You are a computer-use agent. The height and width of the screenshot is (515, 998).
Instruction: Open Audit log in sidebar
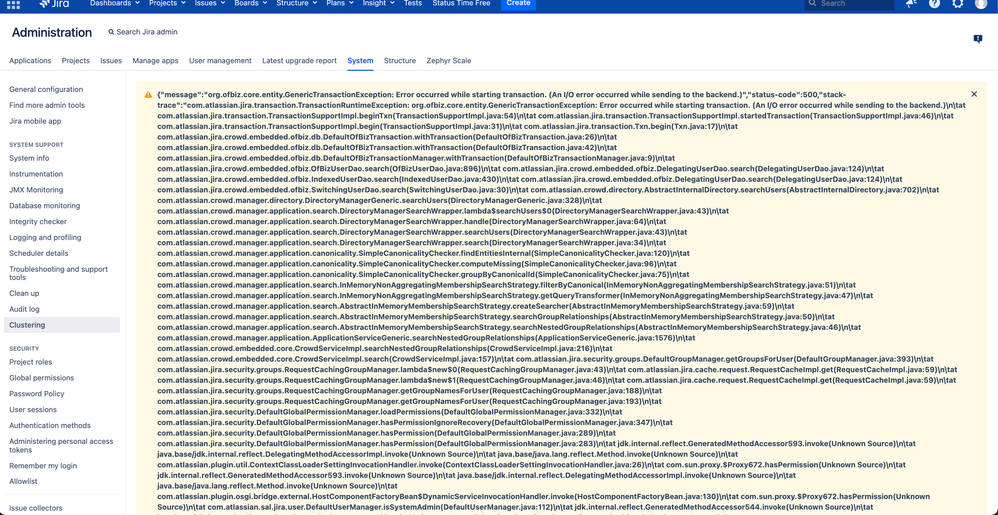(24, 309)
